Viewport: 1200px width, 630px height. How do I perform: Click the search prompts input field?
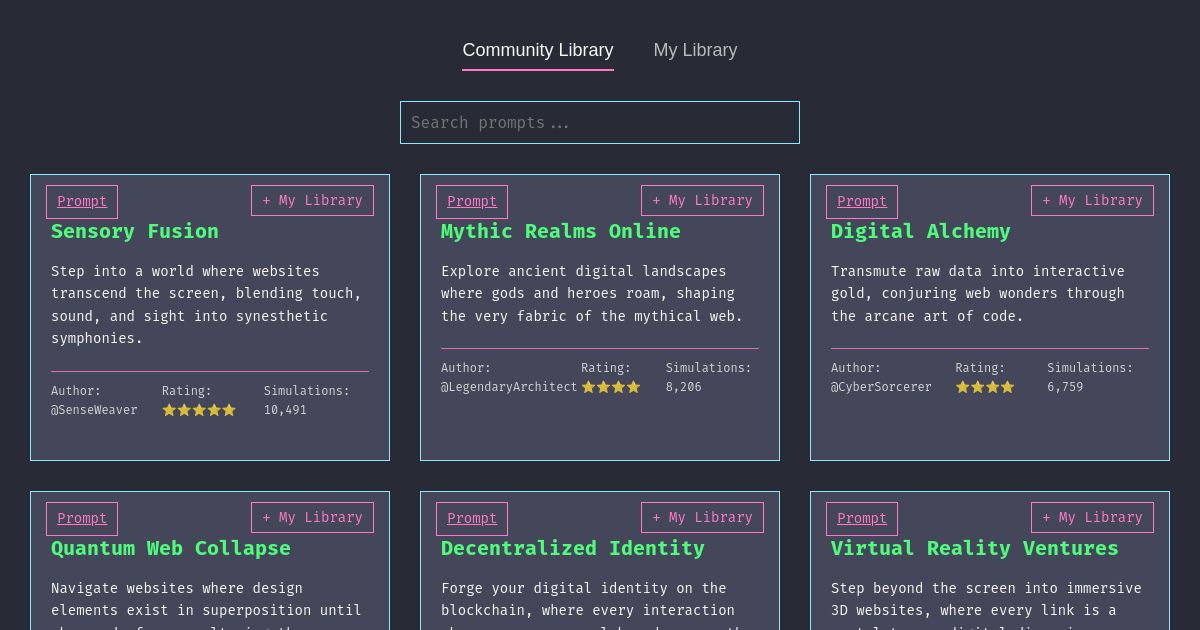pyautogui.click(x=600, y=122)
